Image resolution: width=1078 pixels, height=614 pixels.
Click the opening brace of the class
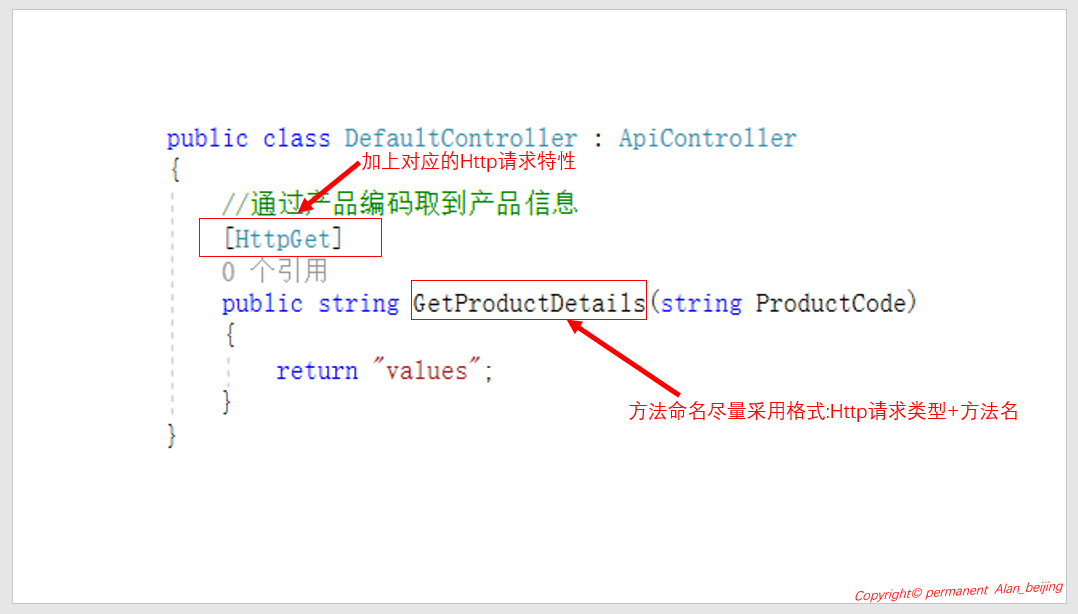(x=175, y=169)
